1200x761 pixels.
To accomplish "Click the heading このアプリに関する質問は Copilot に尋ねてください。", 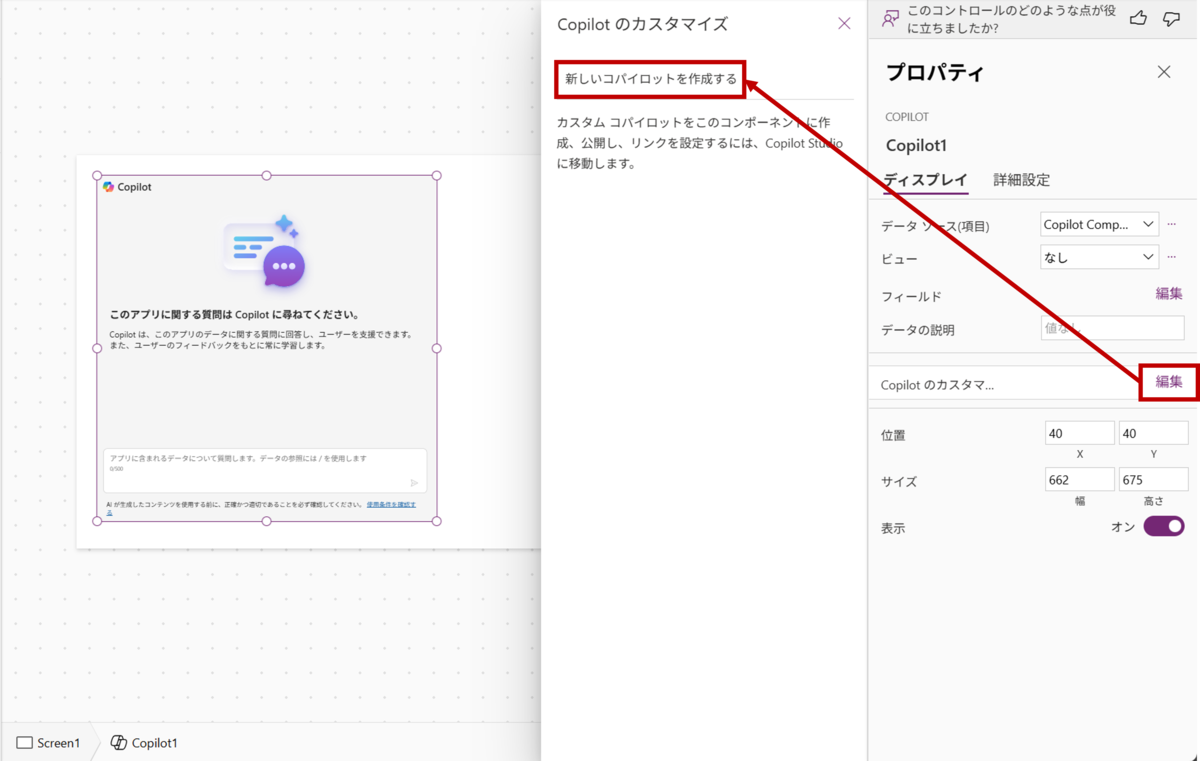I will 234,314.
